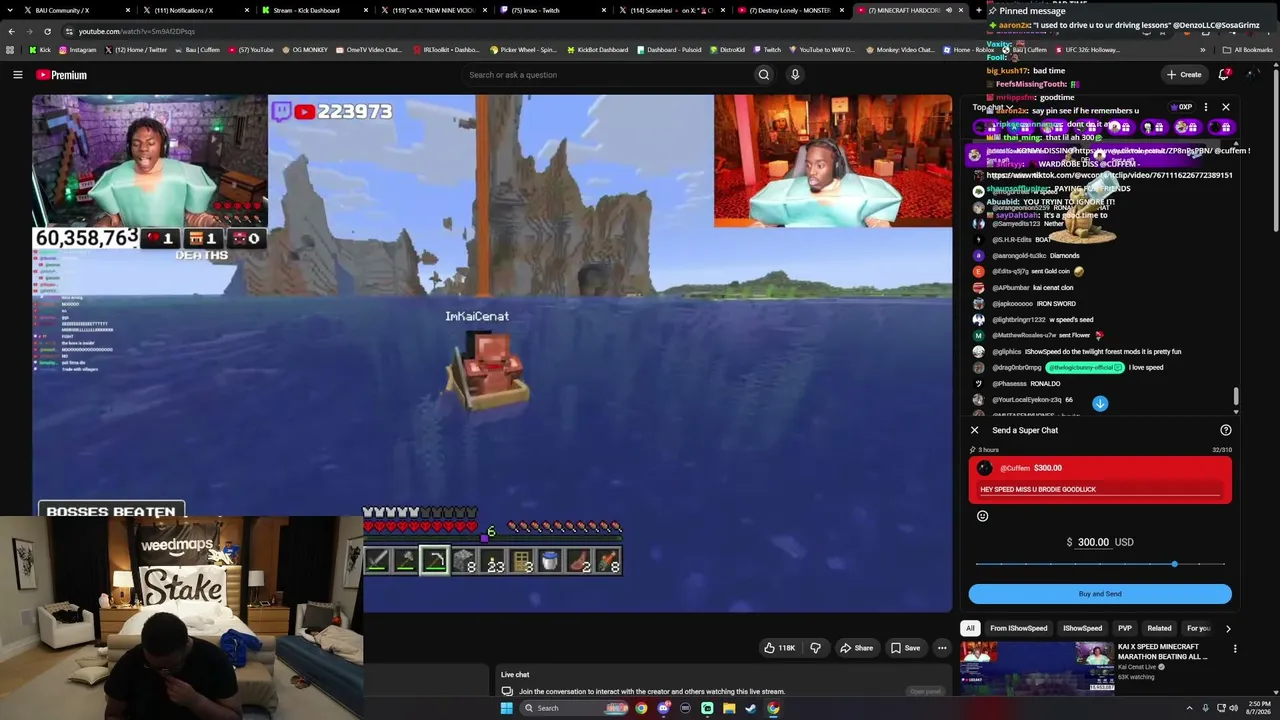Open the Twitch bookmark
Screen dimensions: 1280x720
768,50
